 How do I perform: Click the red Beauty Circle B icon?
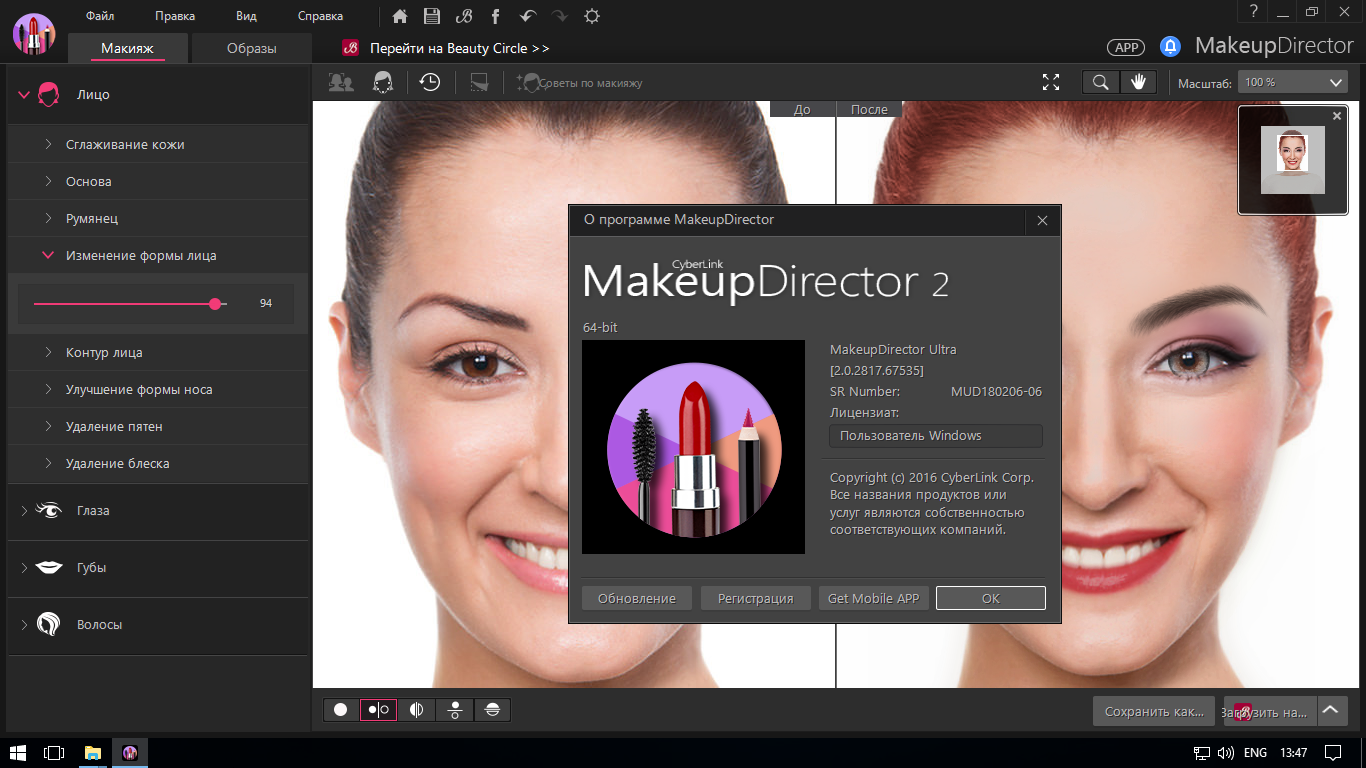[x=350, y=47]
